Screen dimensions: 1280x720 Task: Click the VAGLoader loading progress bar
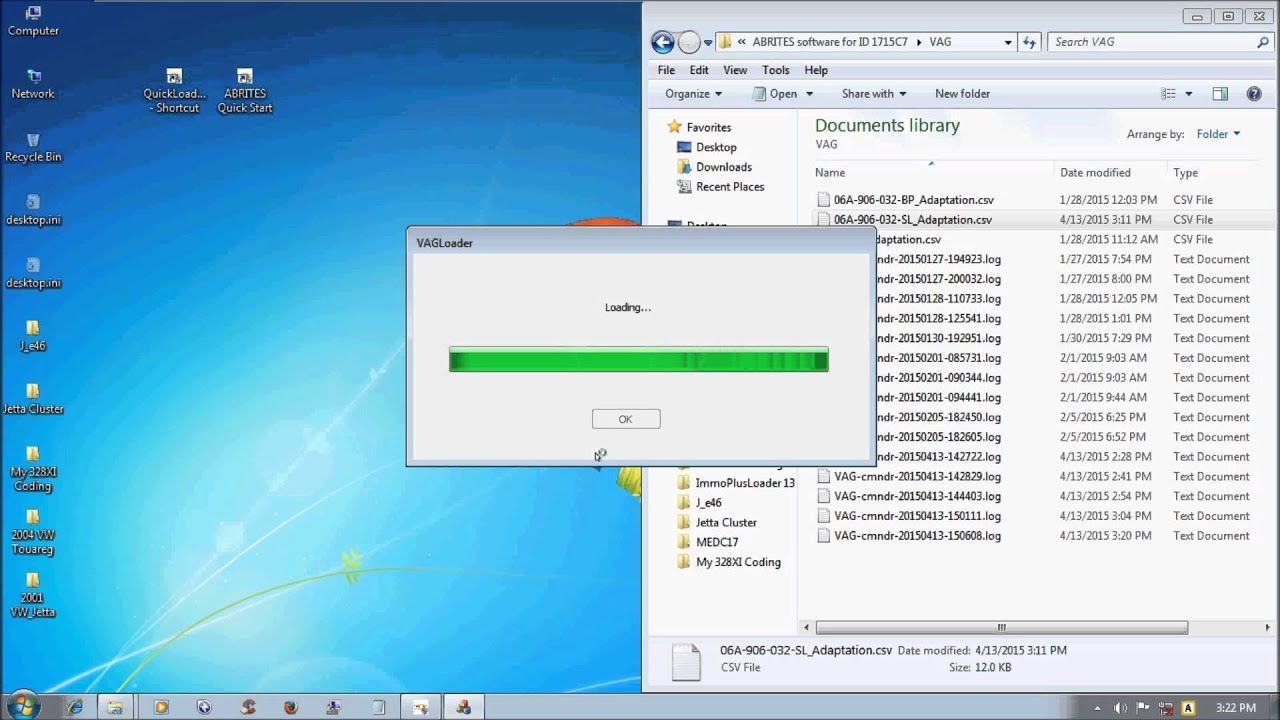pos(639,359)
